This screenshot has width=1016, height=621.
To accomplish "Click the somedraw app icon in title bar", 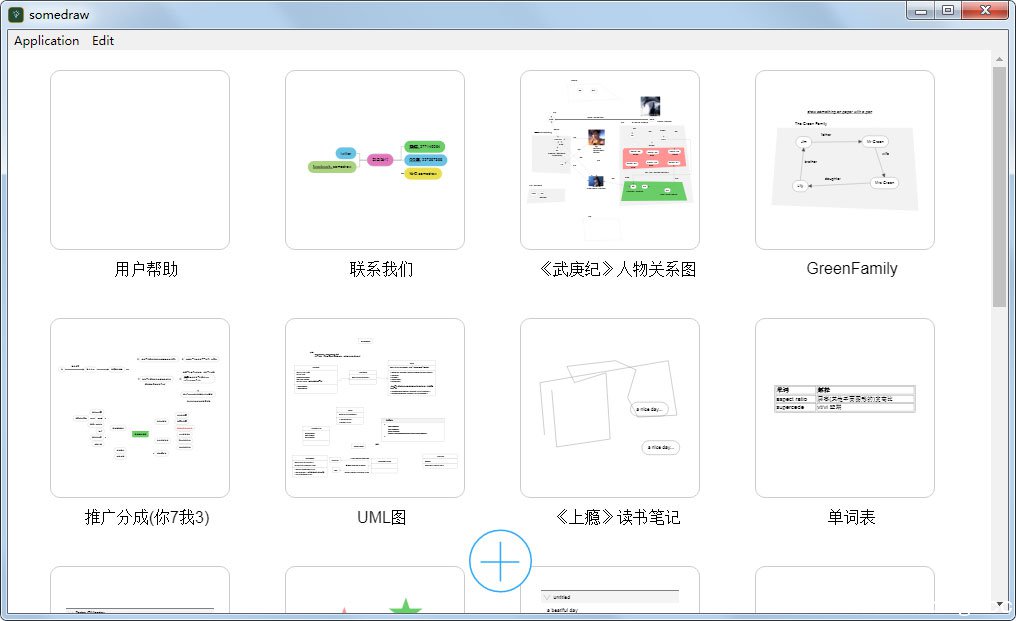I will coord(16,14).
